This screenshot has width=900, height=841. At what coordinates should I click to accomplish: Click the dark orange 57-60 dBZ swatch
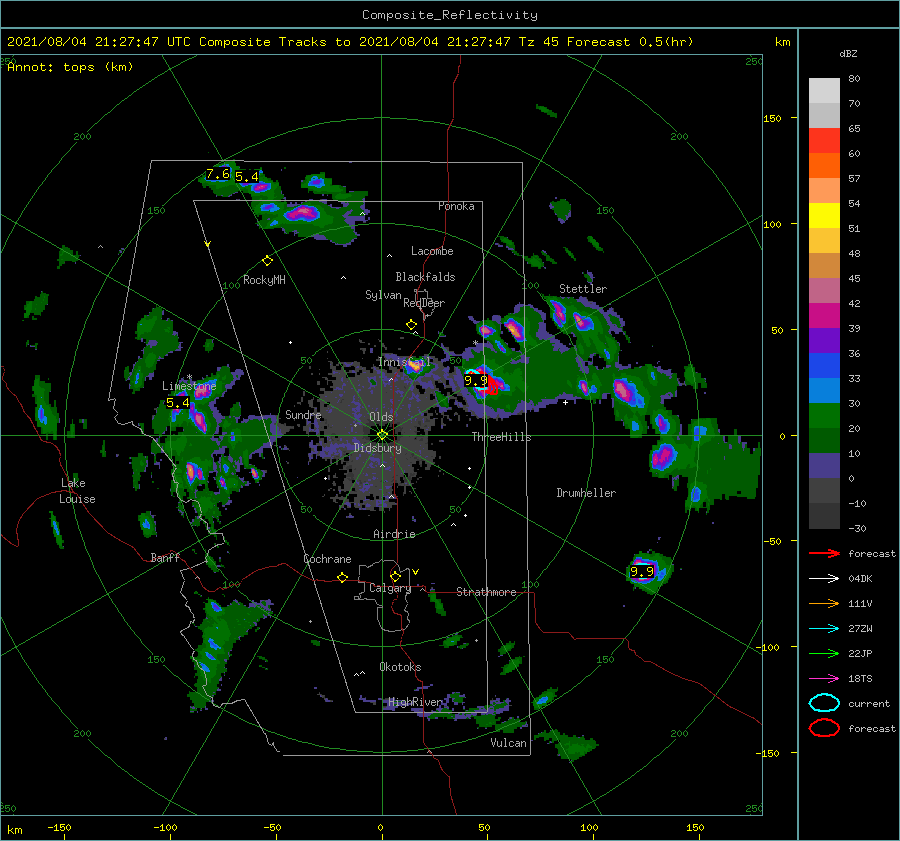824,166
